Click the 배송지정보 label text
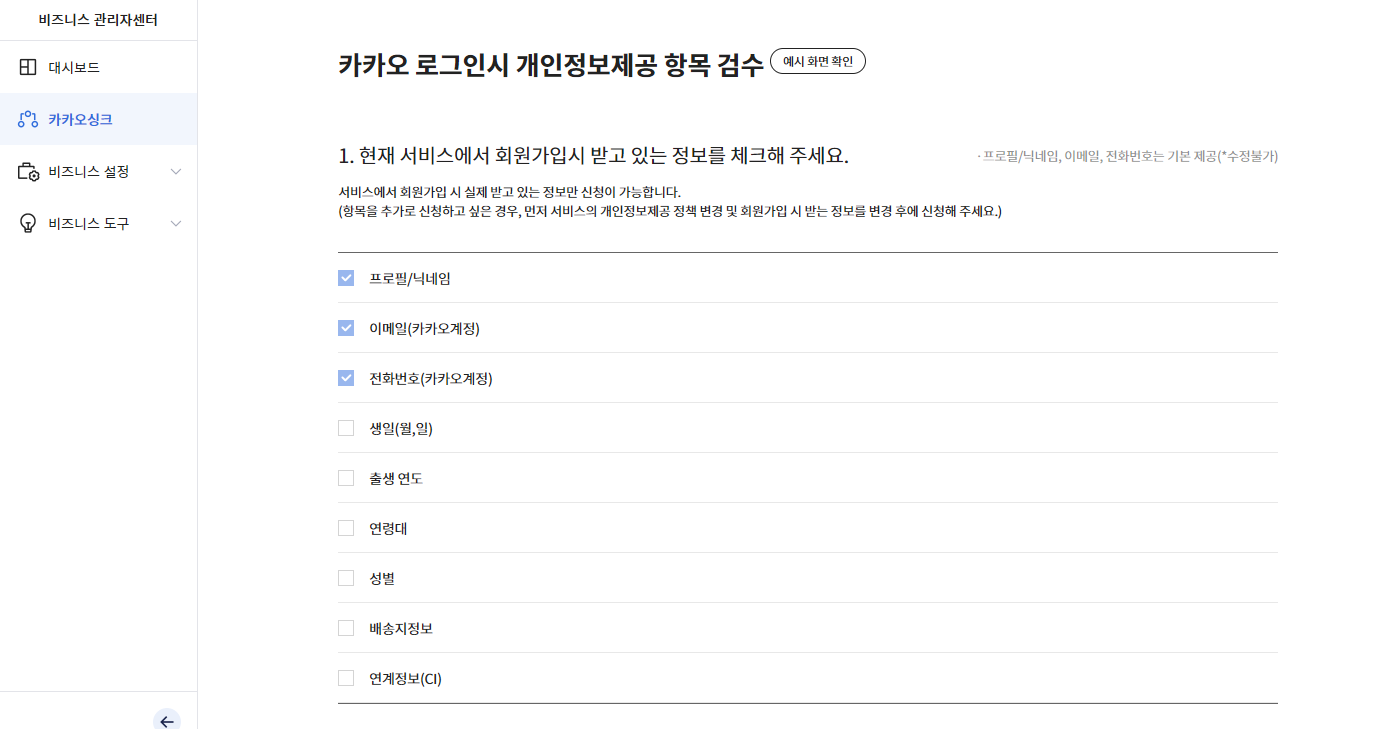The width and height of the screenshot is (1379, 729). 401,628
